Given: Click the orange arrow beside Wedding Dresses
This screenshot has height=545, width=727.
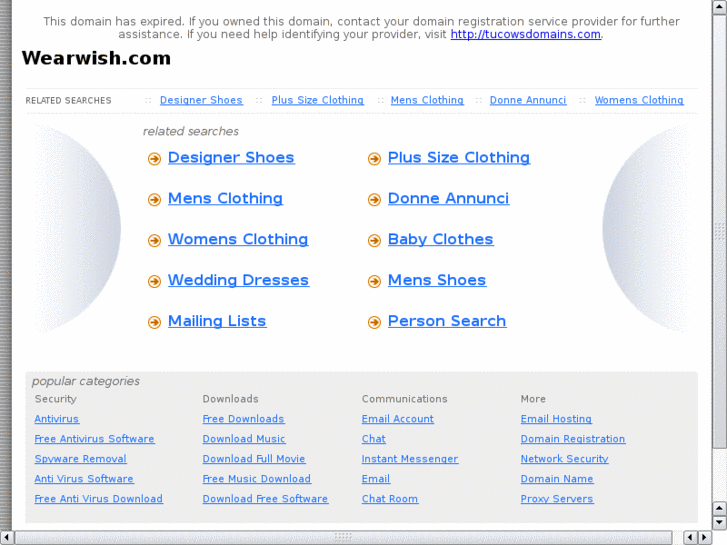Looking at the screenshot, I should [154, 282].
